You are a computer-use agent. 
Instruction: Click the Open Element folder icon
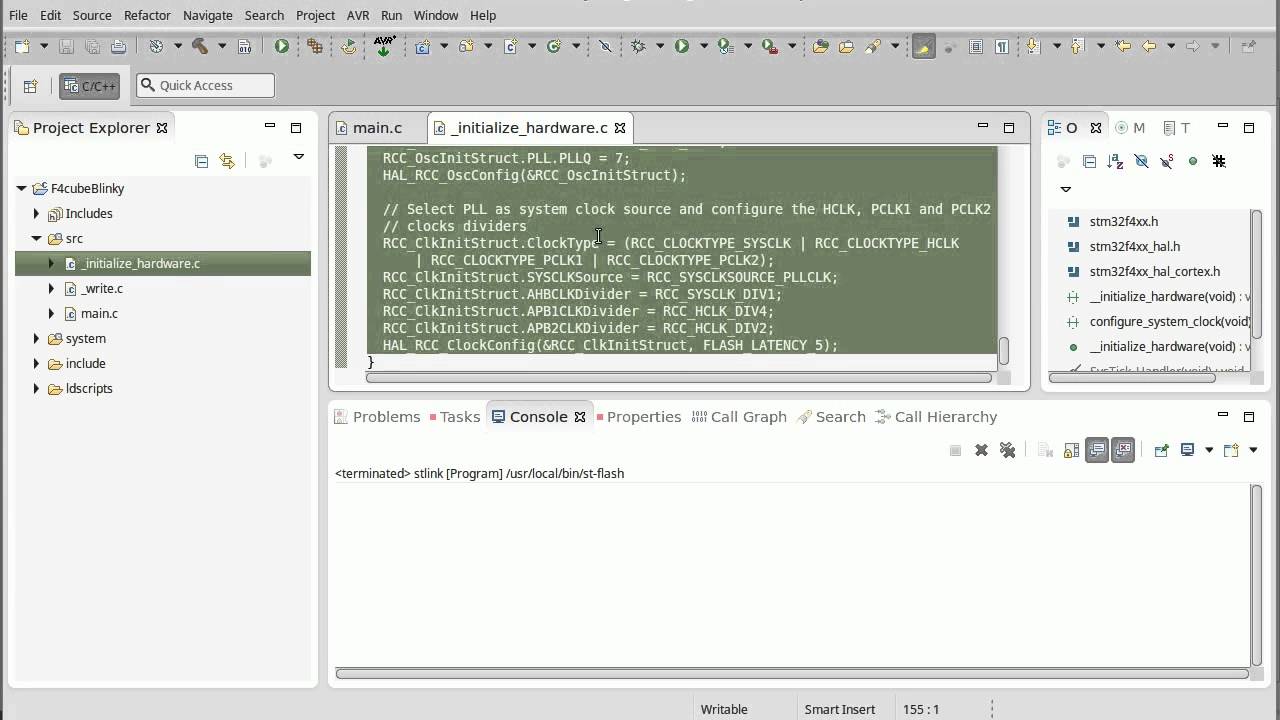[820, 46]
